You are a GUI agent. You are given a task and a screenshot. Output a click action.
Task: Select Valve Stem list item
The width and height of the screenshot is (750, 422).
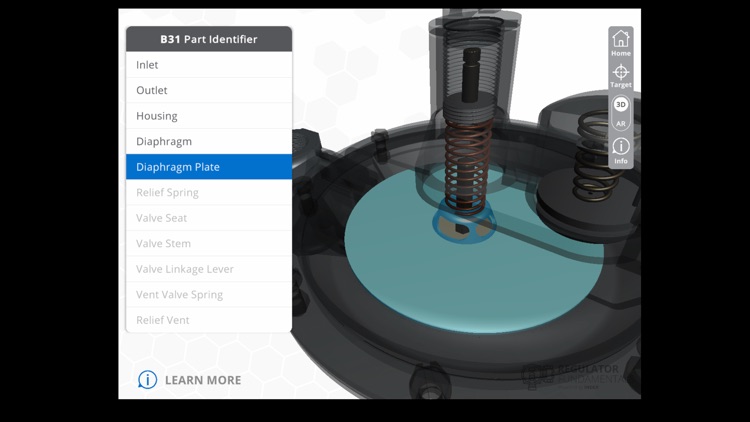pyautogui.click(x=209, y=243)
